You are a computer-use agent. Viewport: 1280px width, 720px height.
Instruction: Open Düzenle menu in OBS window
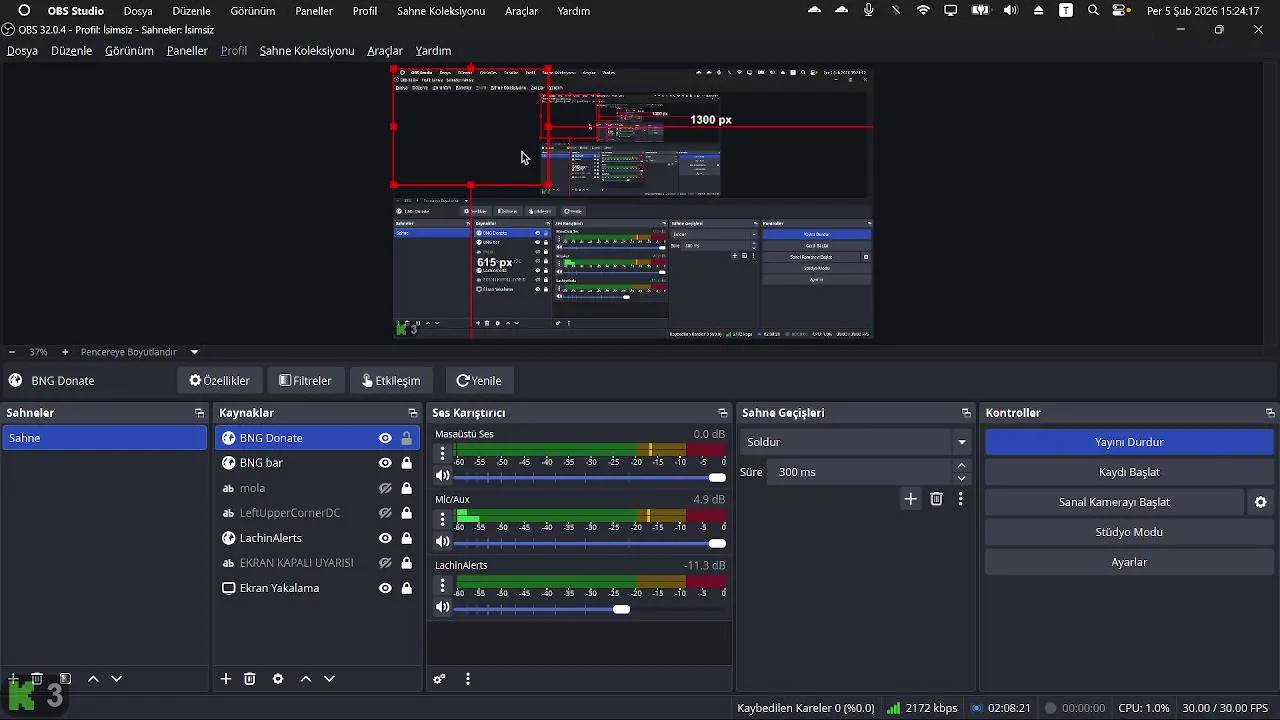(71, 51)
